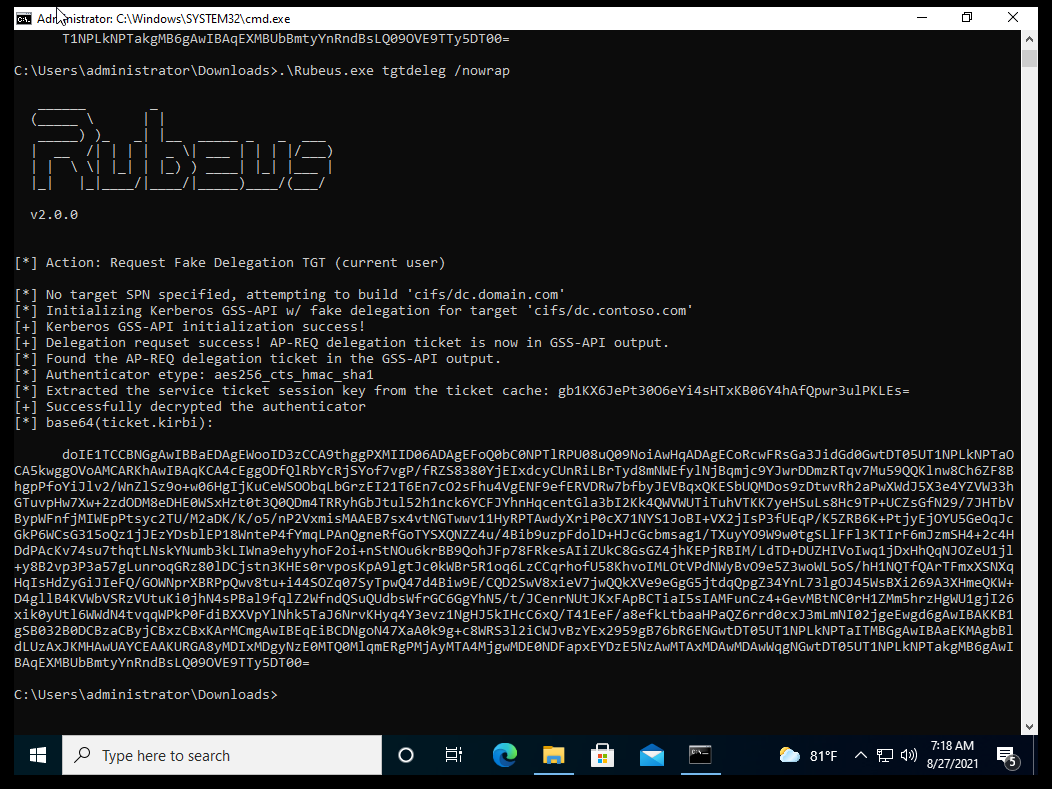Click 'Authenticator etype: aes256_cts_hmac_sha1' line
Viewport: 1052px width, 789px height.
point(193,374)
